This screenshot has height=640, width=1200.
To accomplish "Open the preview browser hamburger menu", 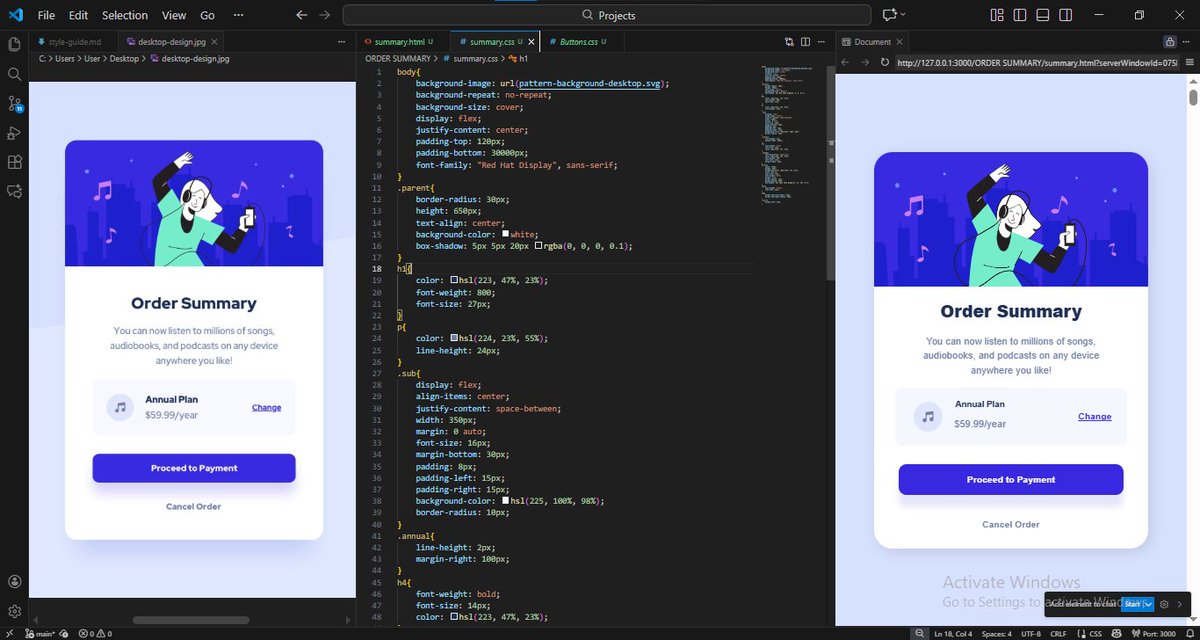I will pyautogui.click(x=1192, y=62).
